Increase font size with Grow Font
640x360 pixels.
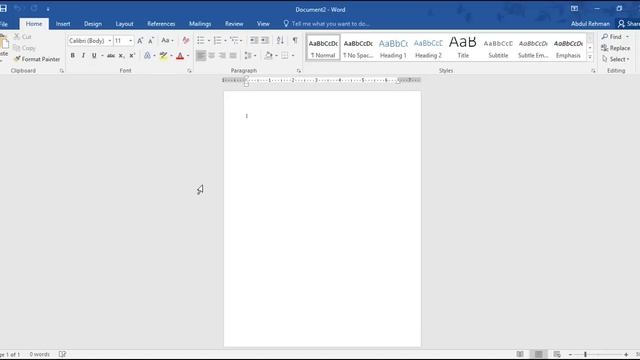click(140, 41)
